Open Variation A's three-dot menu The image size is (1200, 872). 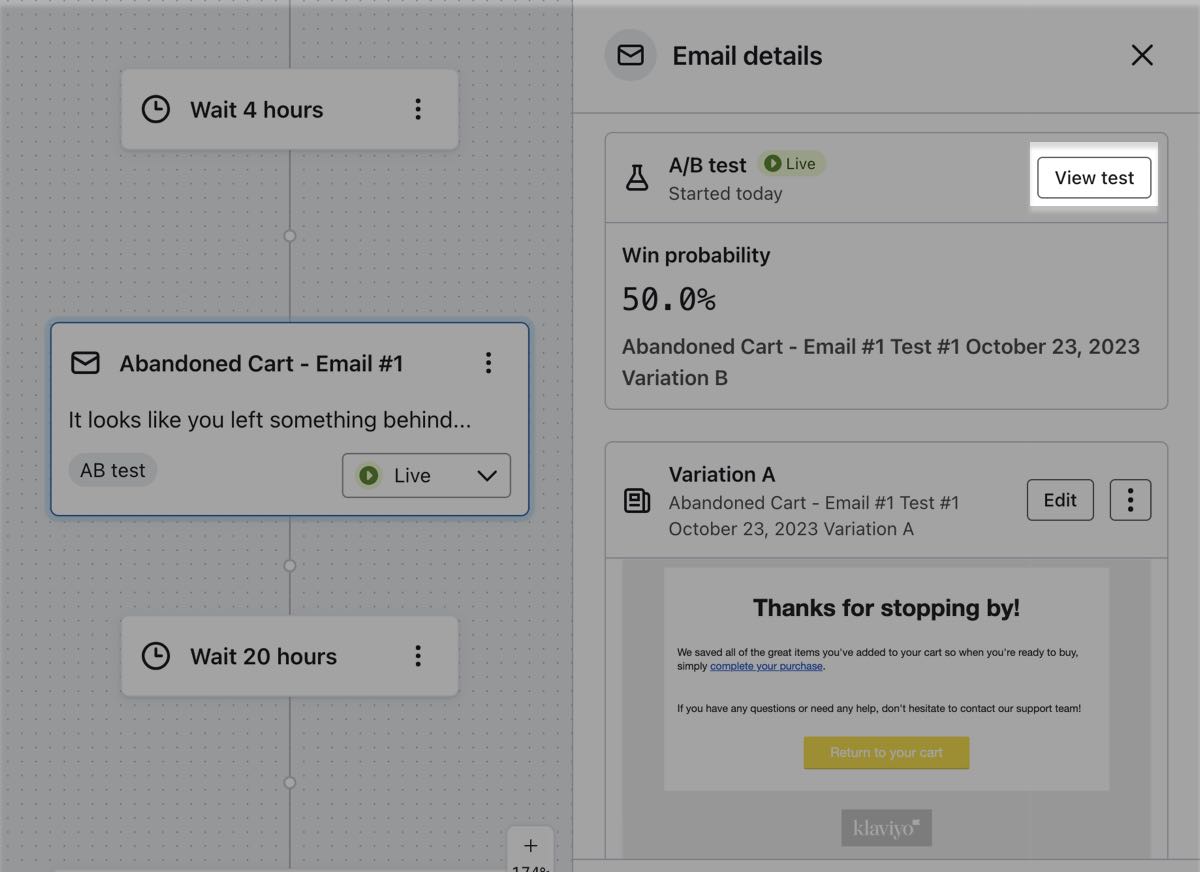[1130, 500]
